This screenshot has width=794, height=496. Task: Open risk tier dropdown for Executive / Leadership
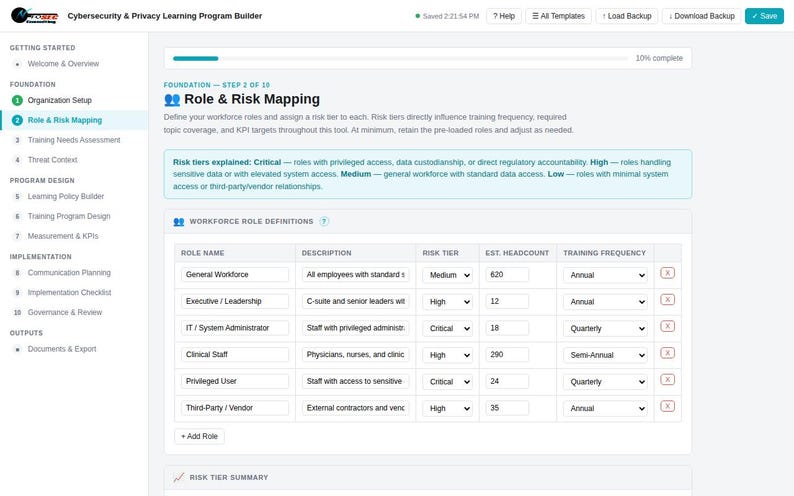click(x=447, y=302)
